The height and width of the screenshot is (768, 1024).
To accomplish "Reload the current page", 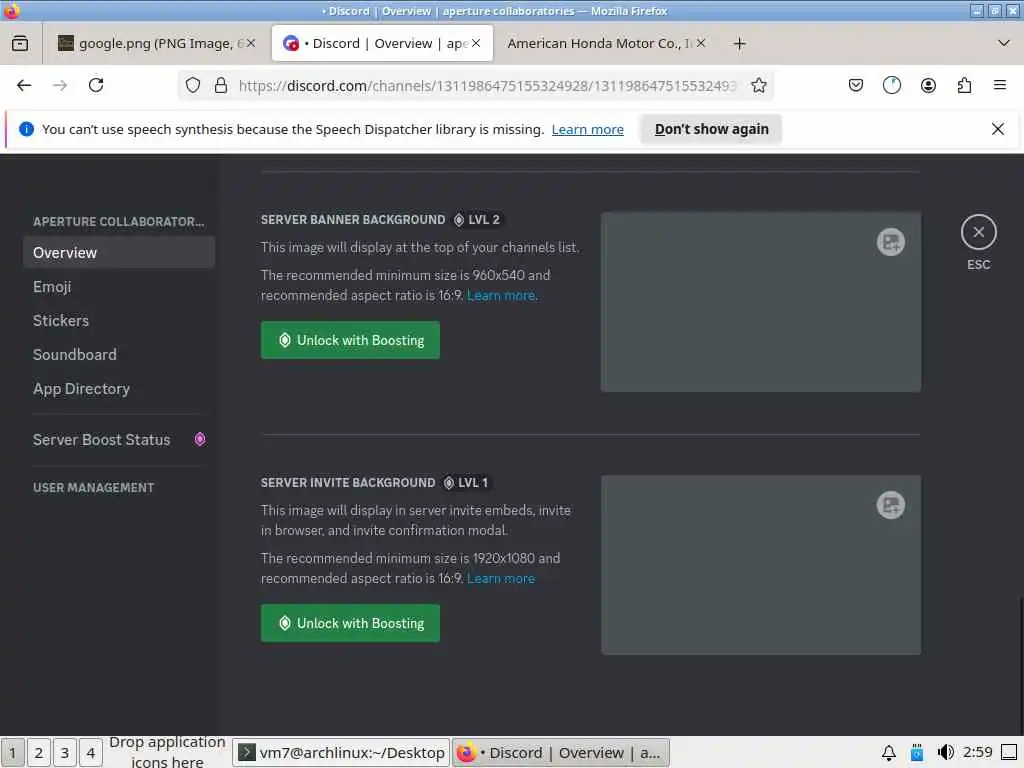I will 96,86.
